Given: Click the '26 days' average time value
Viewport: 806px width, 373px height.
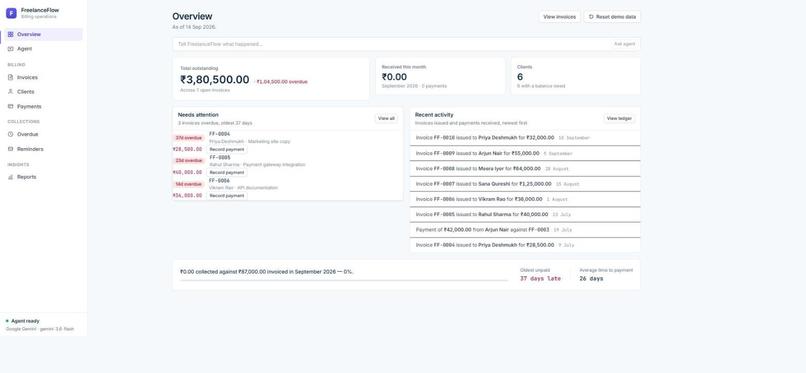Looking at the screenshot, I should pyautogui.click(x=591, y=278).
